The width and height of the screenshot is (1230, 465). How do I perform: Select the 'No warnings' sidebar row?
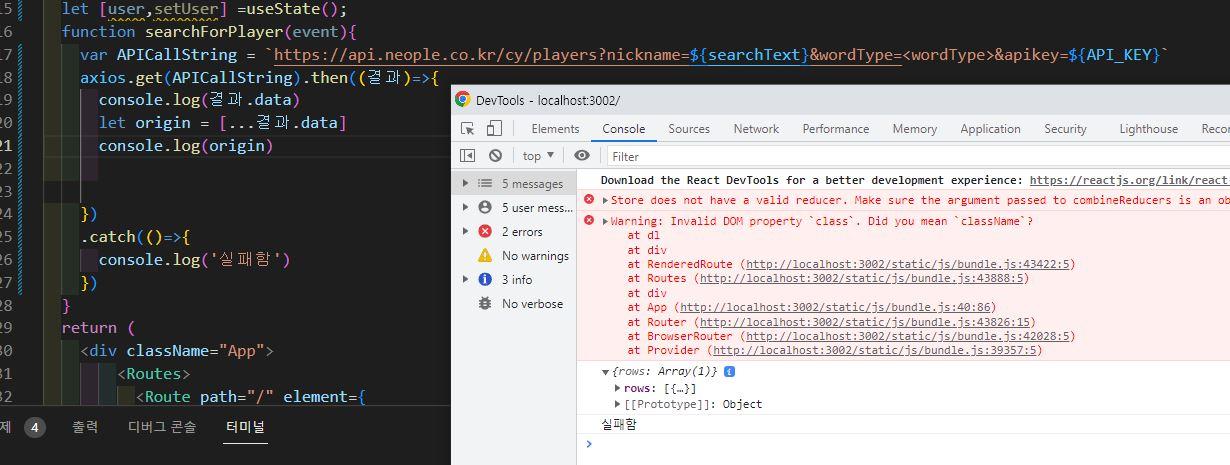coord(514,255)
